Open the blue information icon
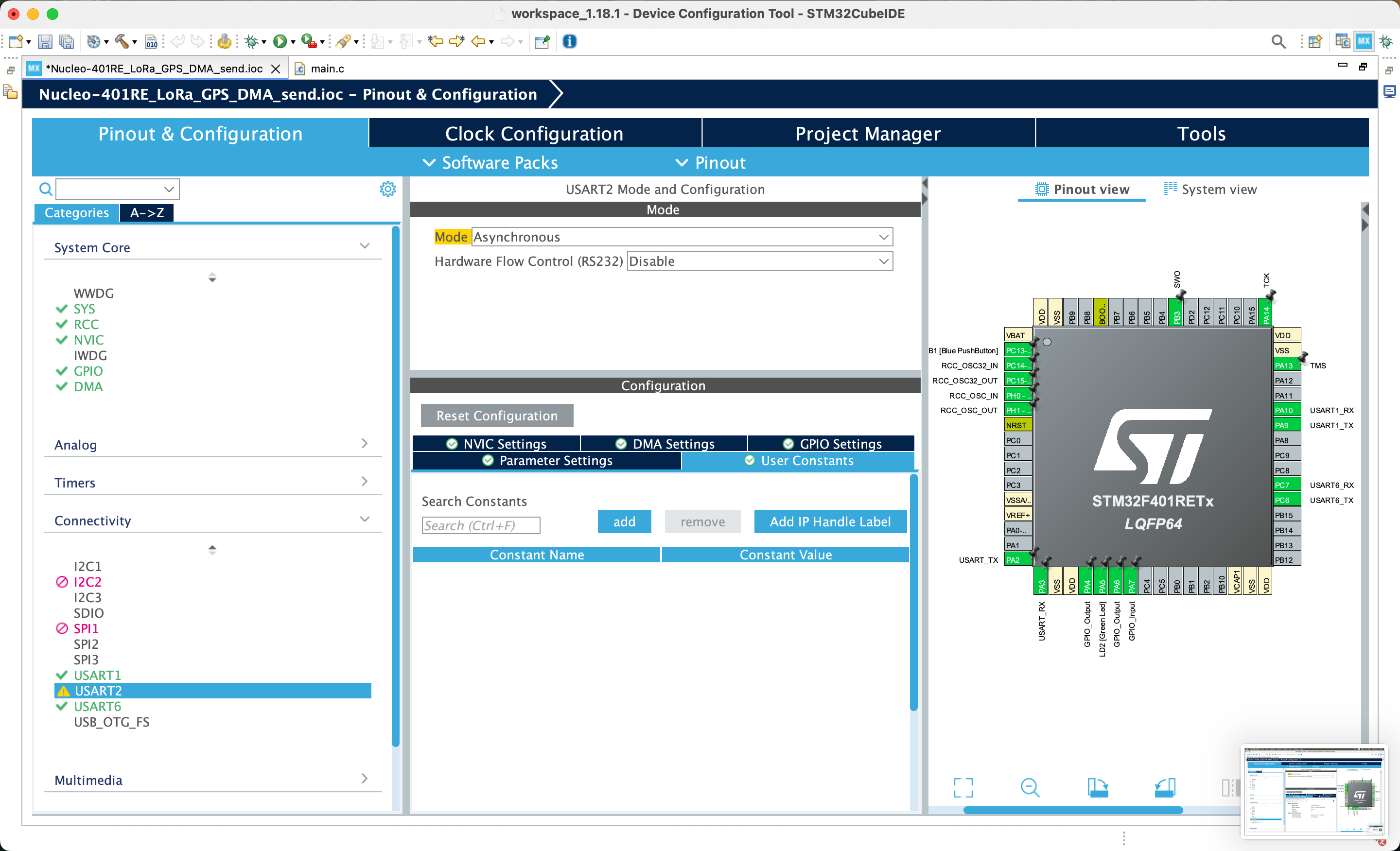The image size is (1400, 851). tap(570, 41)
